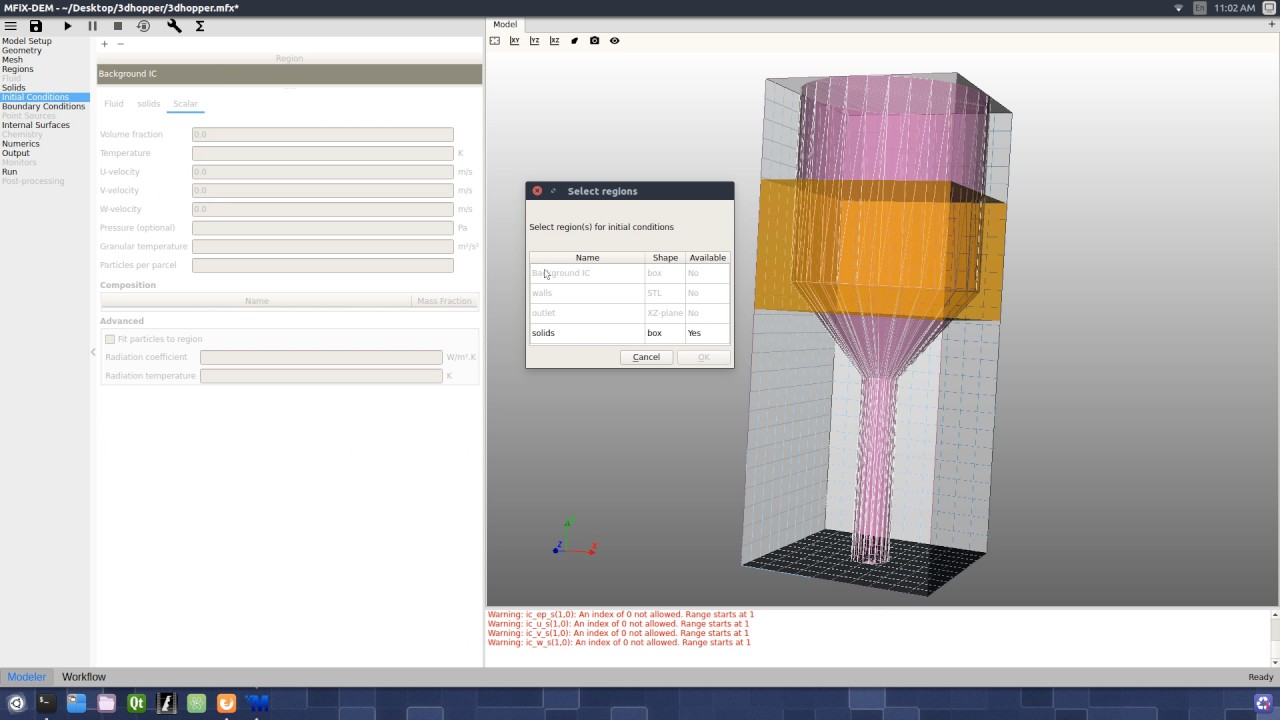Switch to Fluid tab

tap(114, 104)
